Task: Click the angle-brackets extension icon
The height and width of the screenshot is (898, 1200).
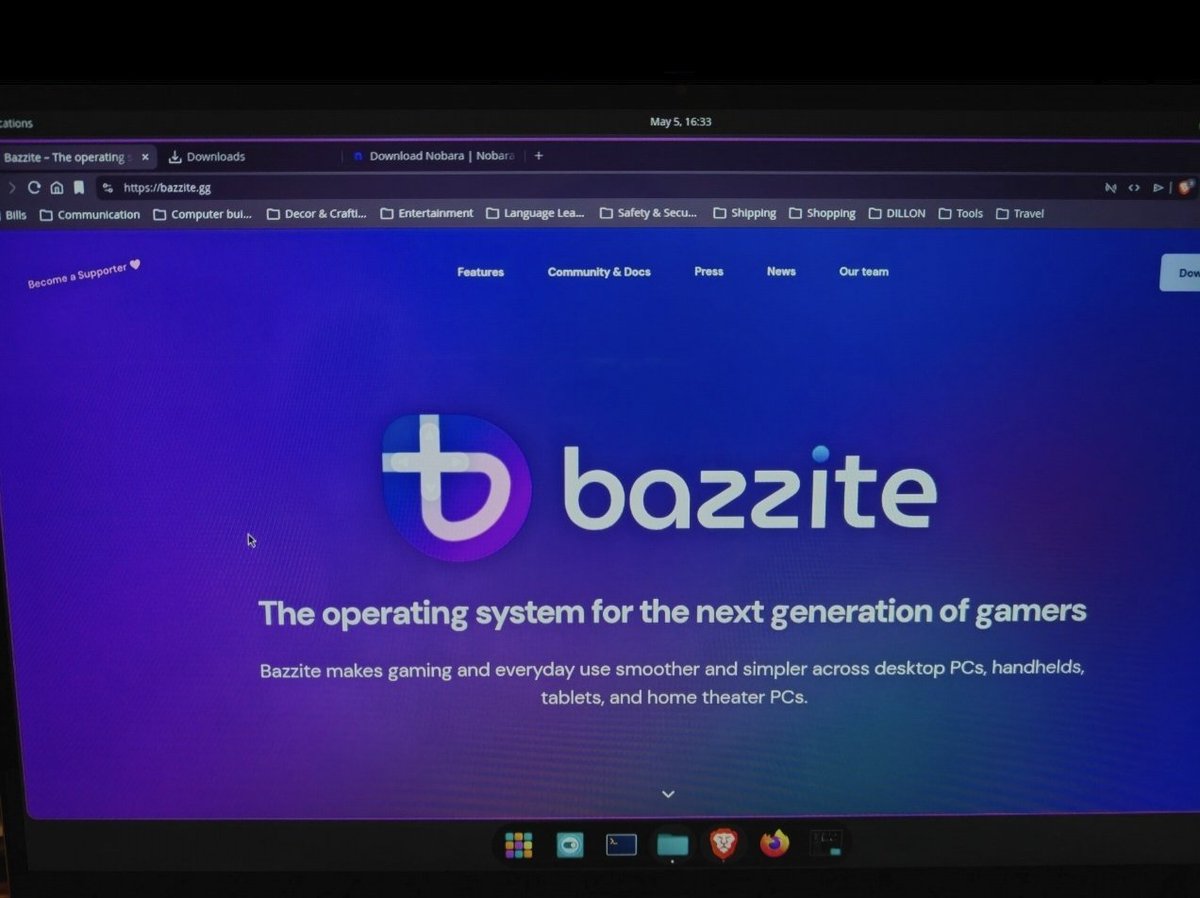Action: (x=1134, y=187)
